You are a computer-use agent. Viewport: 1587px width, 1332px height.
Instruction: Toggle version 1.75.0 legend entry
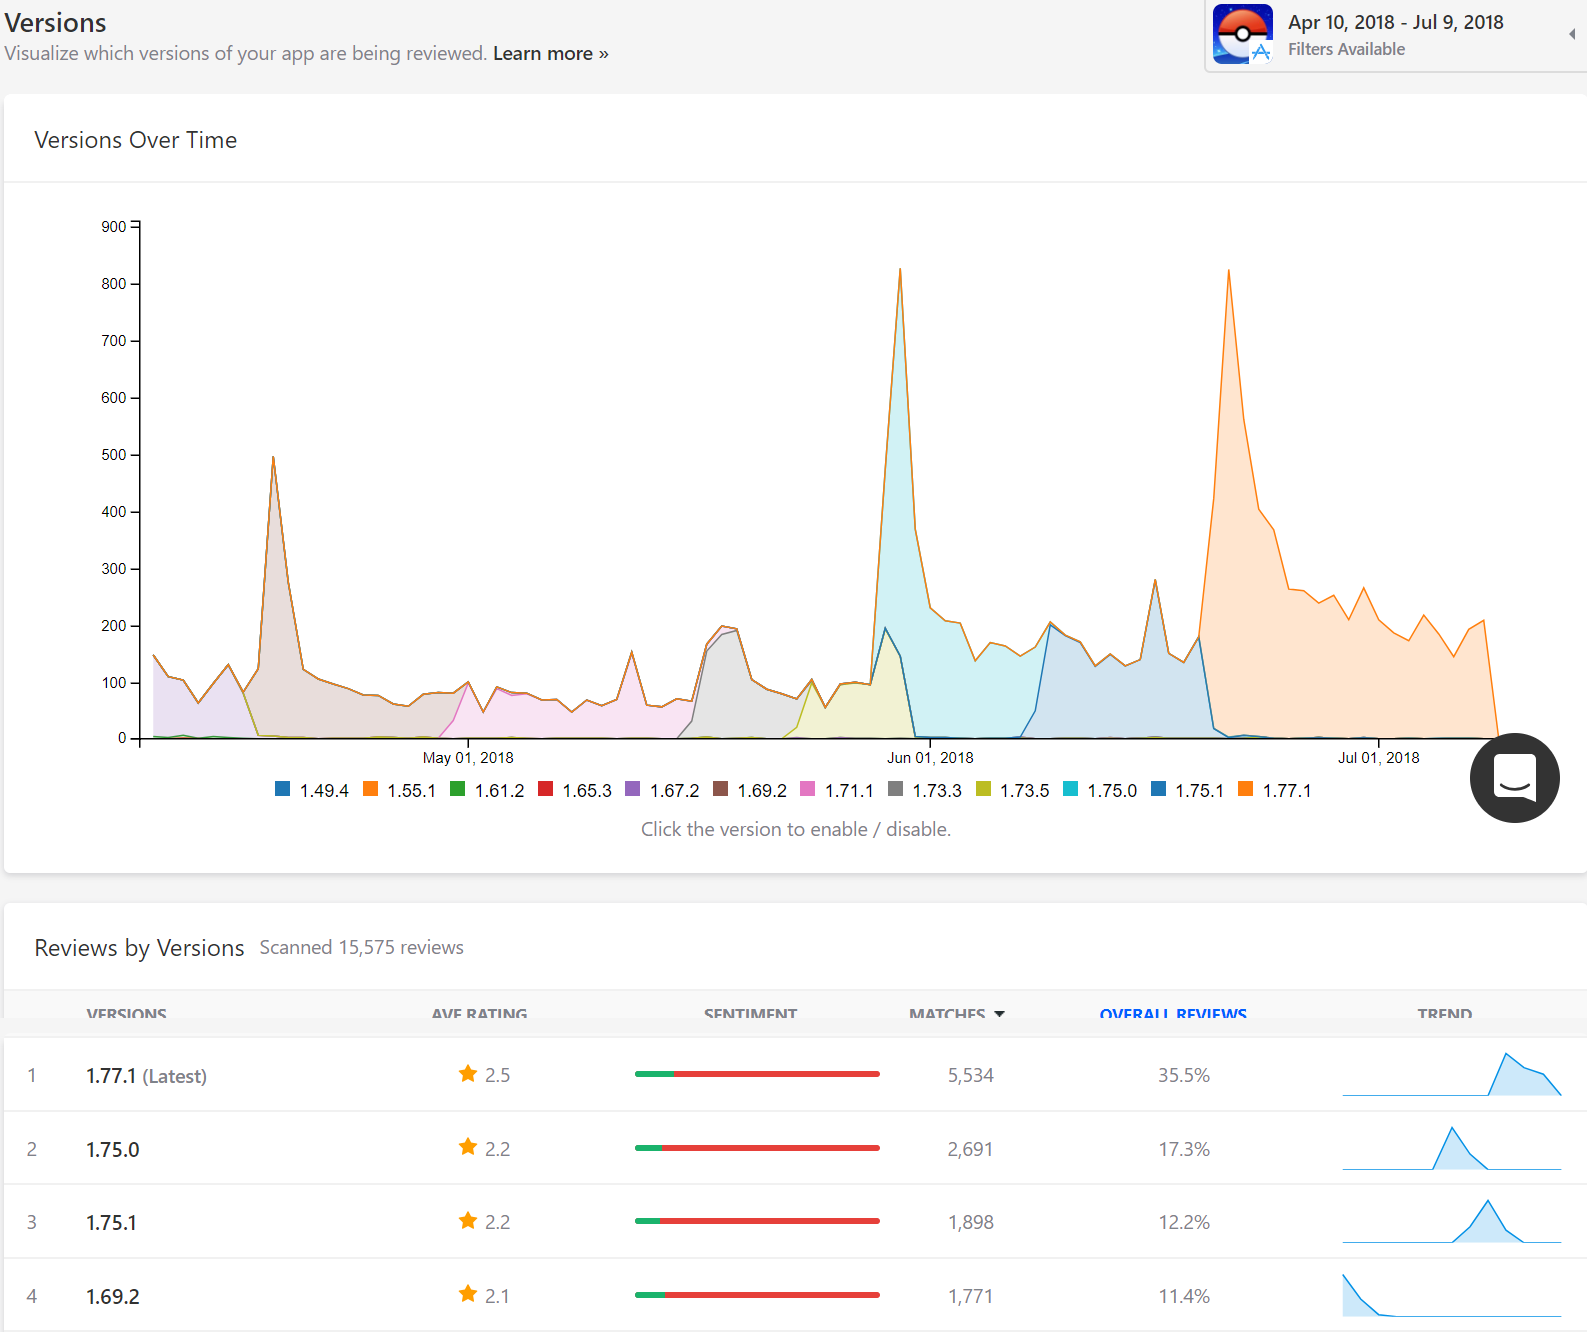click(1100, 790)
